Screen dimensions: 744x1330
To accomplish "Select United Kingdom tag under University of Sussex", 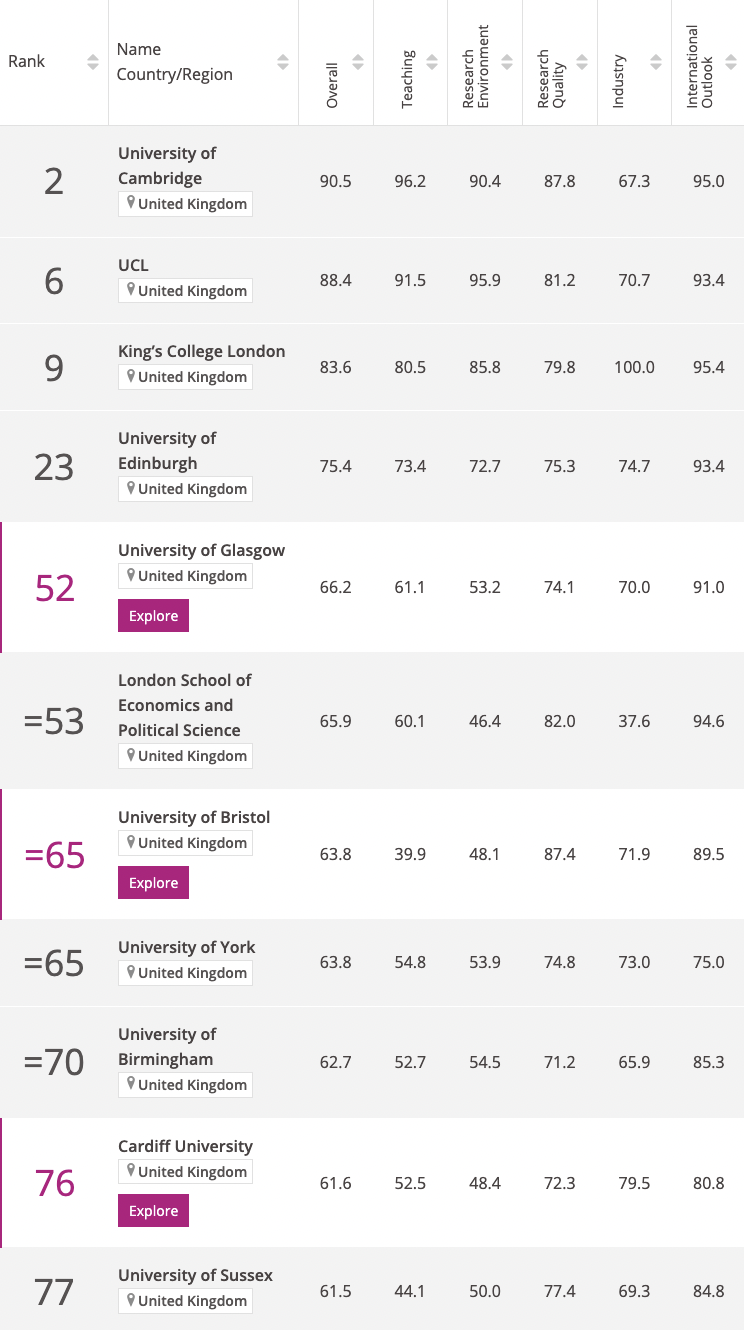I will (x=185, y=1301).
